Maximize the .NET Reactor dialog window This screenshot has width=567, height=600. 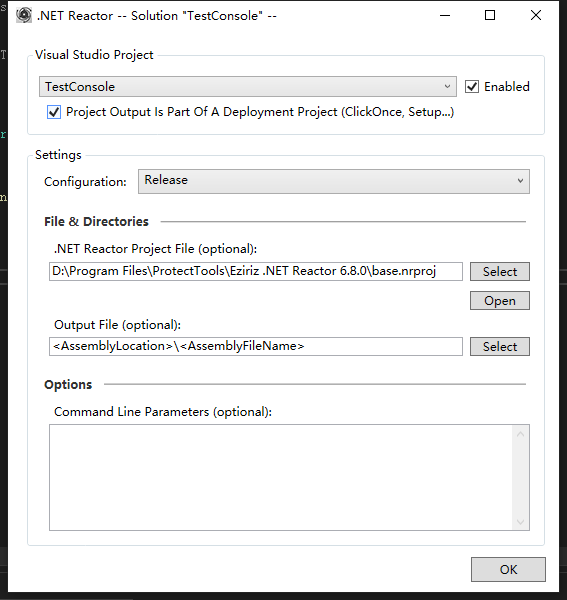[490, 15]
